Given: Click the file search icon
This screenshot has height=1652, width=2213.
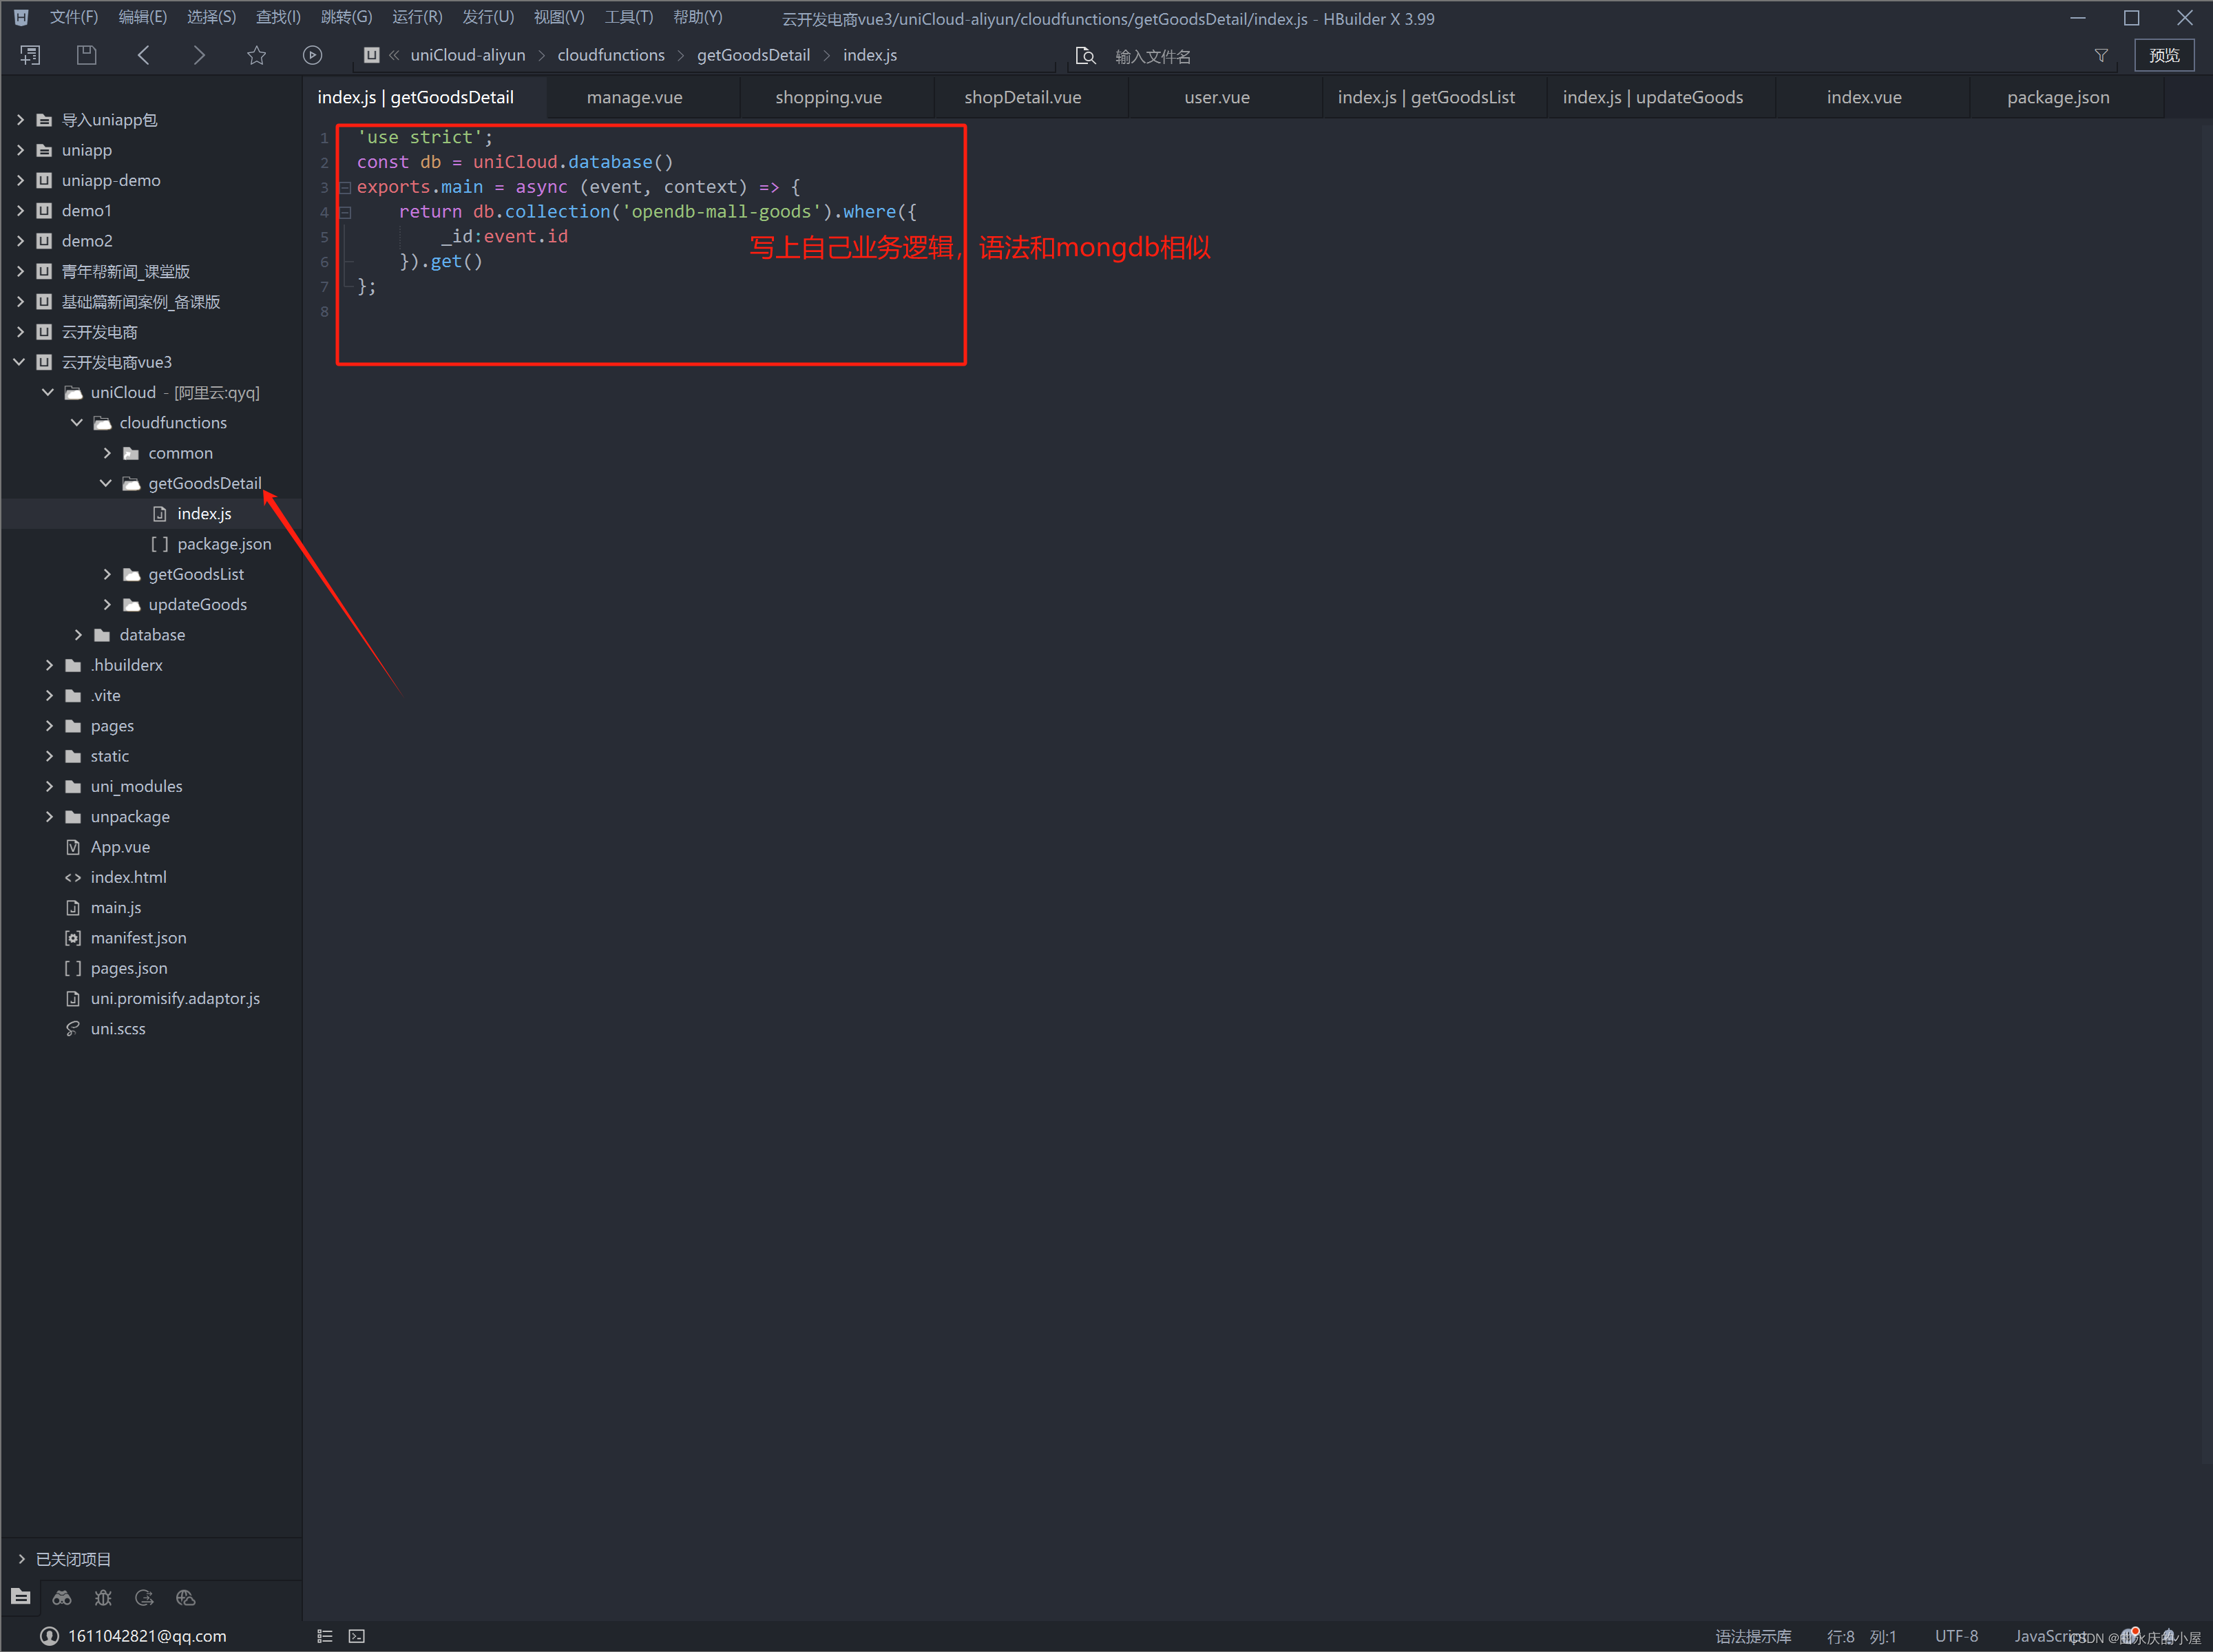Looking at the screenshot, I should coord(1085,56).
